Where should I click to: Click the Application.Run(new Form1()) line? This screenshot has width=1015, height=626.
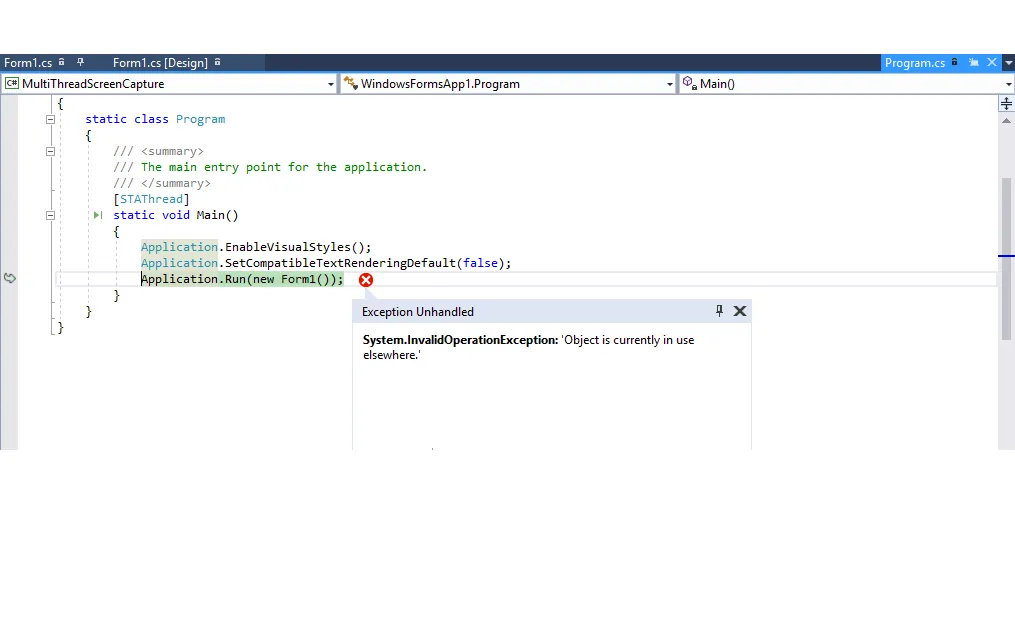(242, 279)
